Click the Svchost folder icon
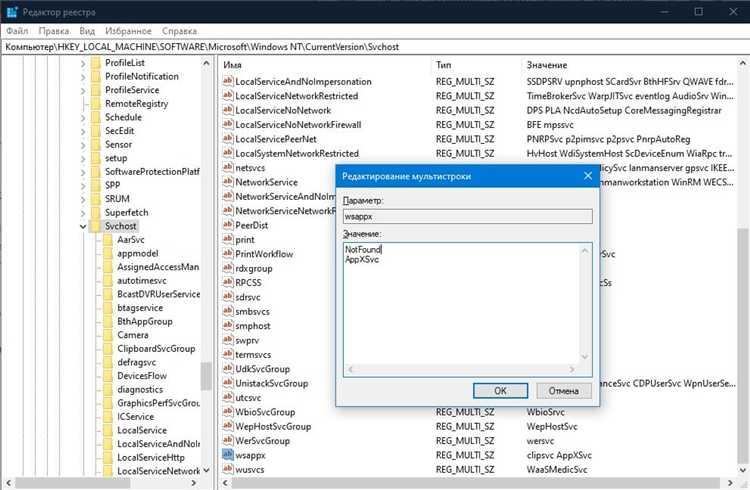Screen dimensions: 750x490 click(x=96, y=226)
